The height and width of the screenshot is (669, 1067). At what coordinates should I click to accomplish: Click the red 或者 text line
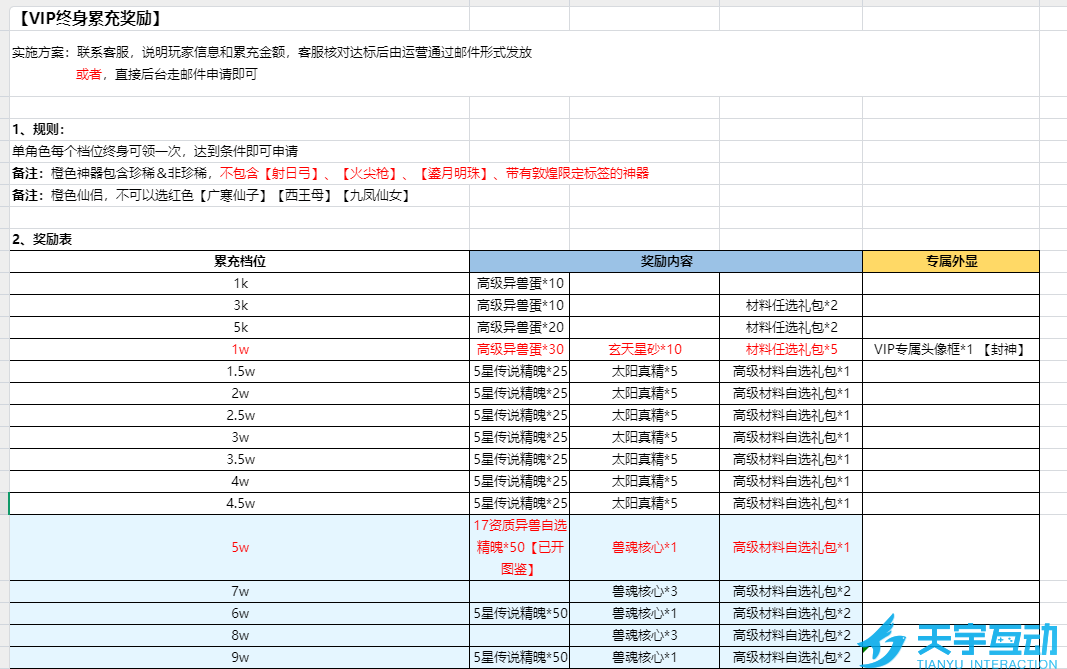89,74
